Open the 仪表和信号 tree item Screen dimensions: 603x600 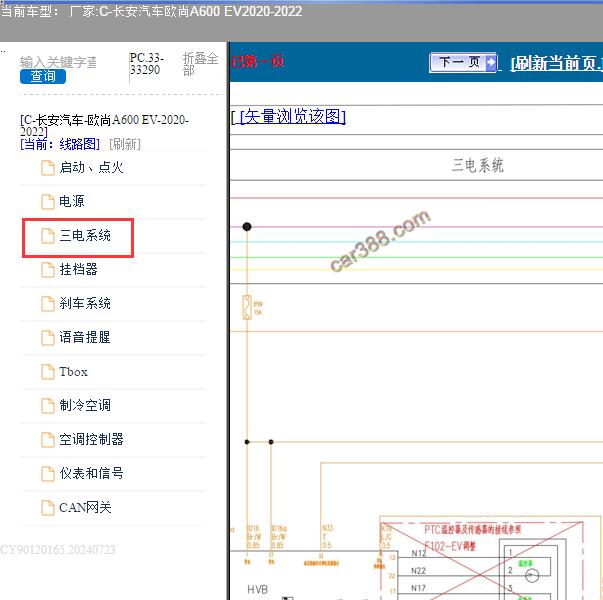[x=92, y=473]
